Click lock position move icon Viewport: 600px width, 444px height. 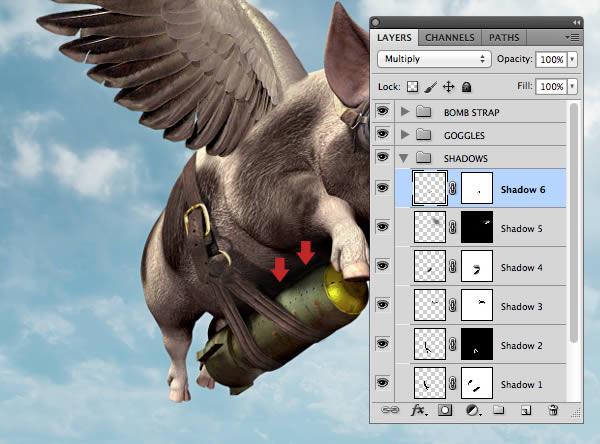(x=448, y=87)
